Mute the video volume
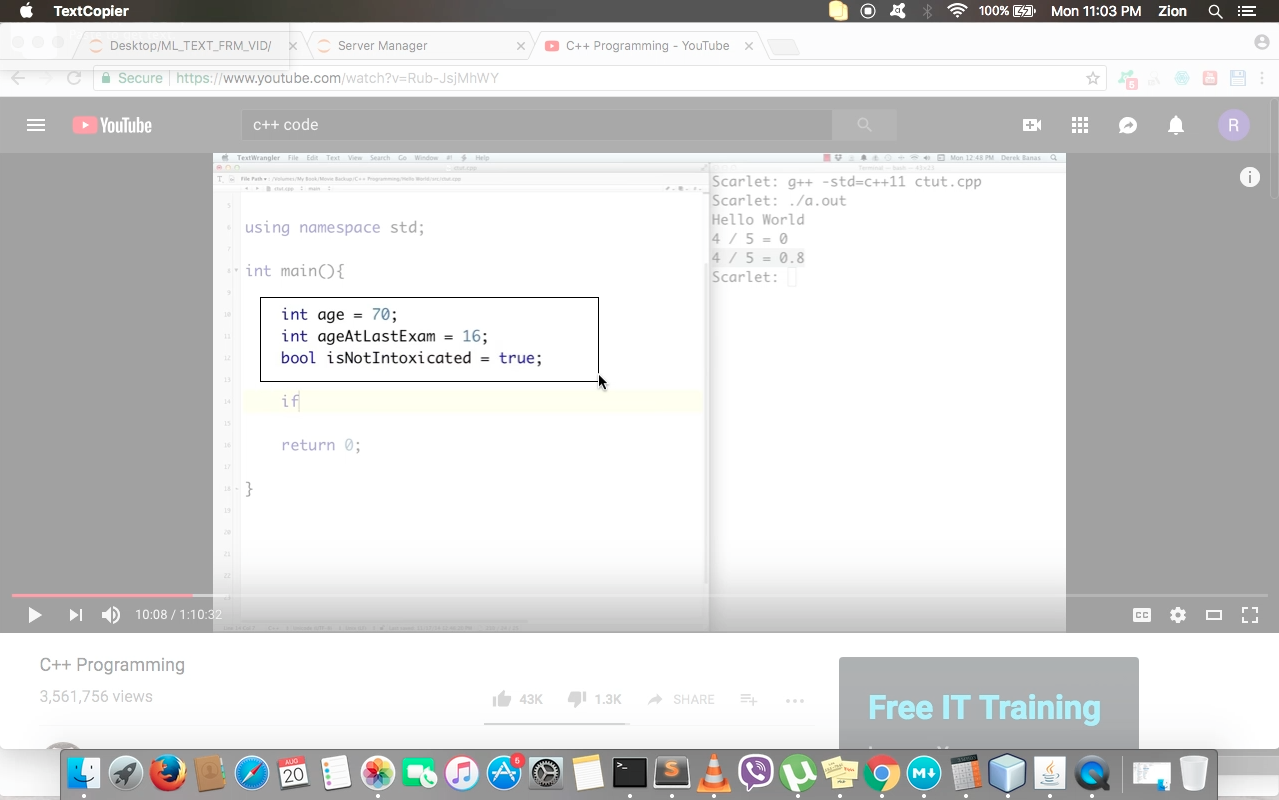Viewport: 1279px width, 800px height. (x=111, y=615)
